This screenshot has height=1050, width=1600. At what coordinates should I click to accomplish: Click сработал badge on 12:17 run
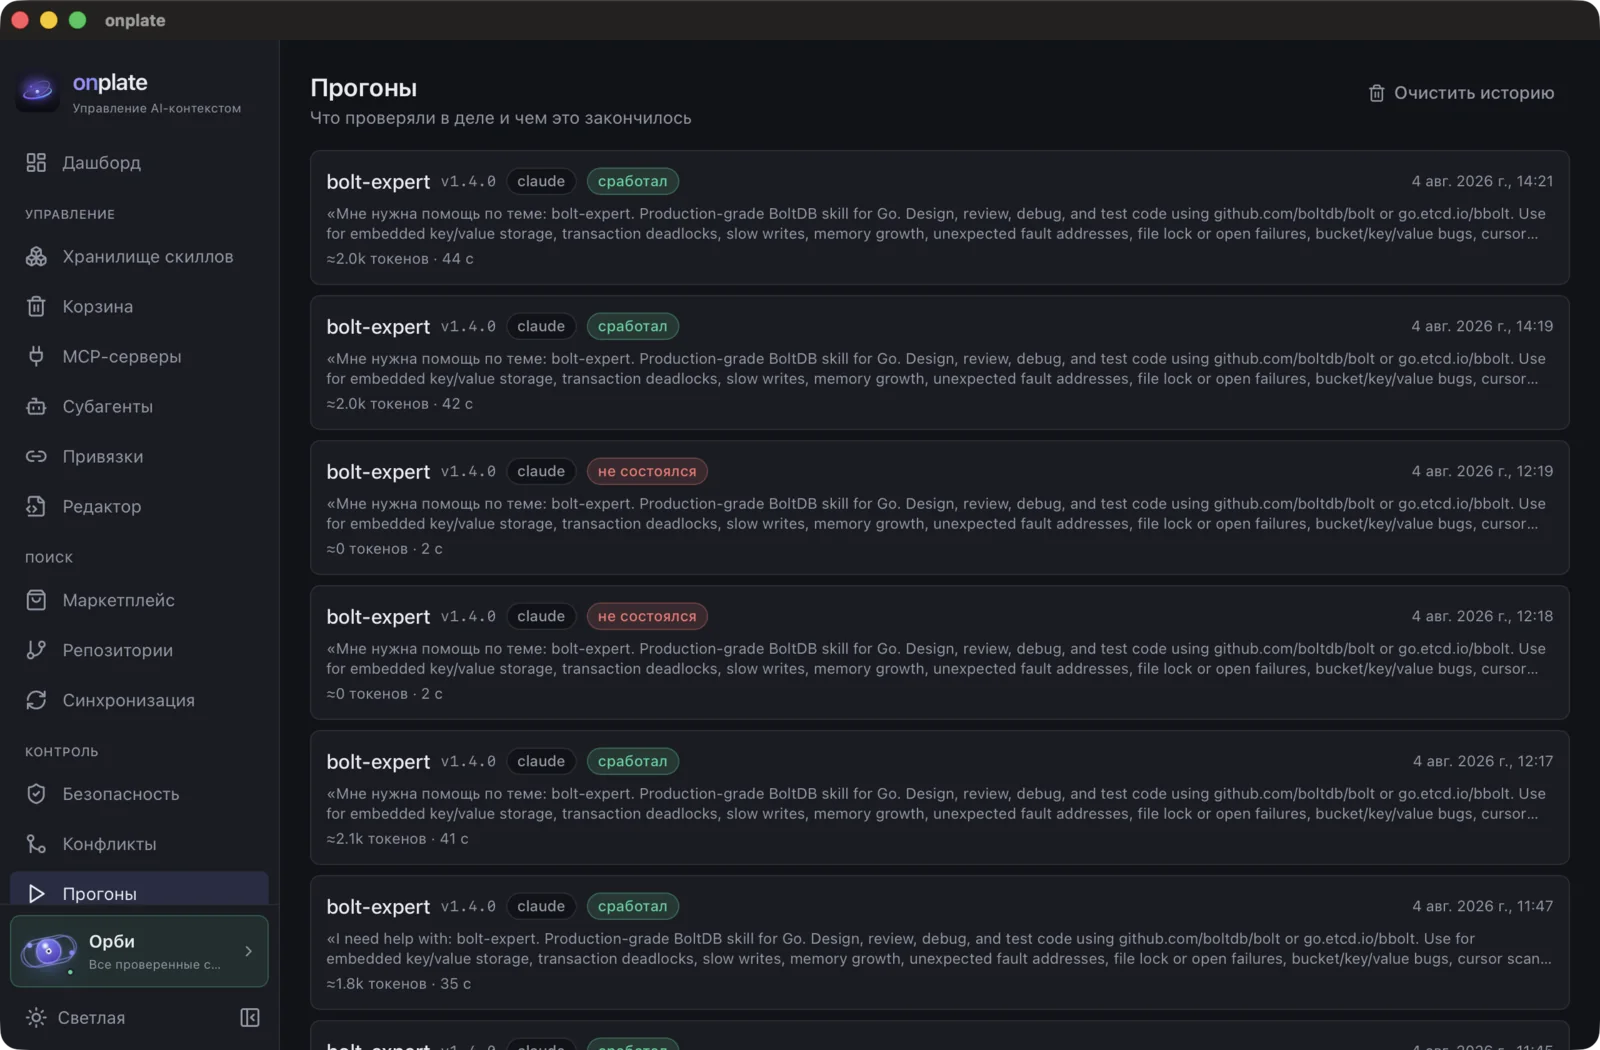(x=632, y=761)
